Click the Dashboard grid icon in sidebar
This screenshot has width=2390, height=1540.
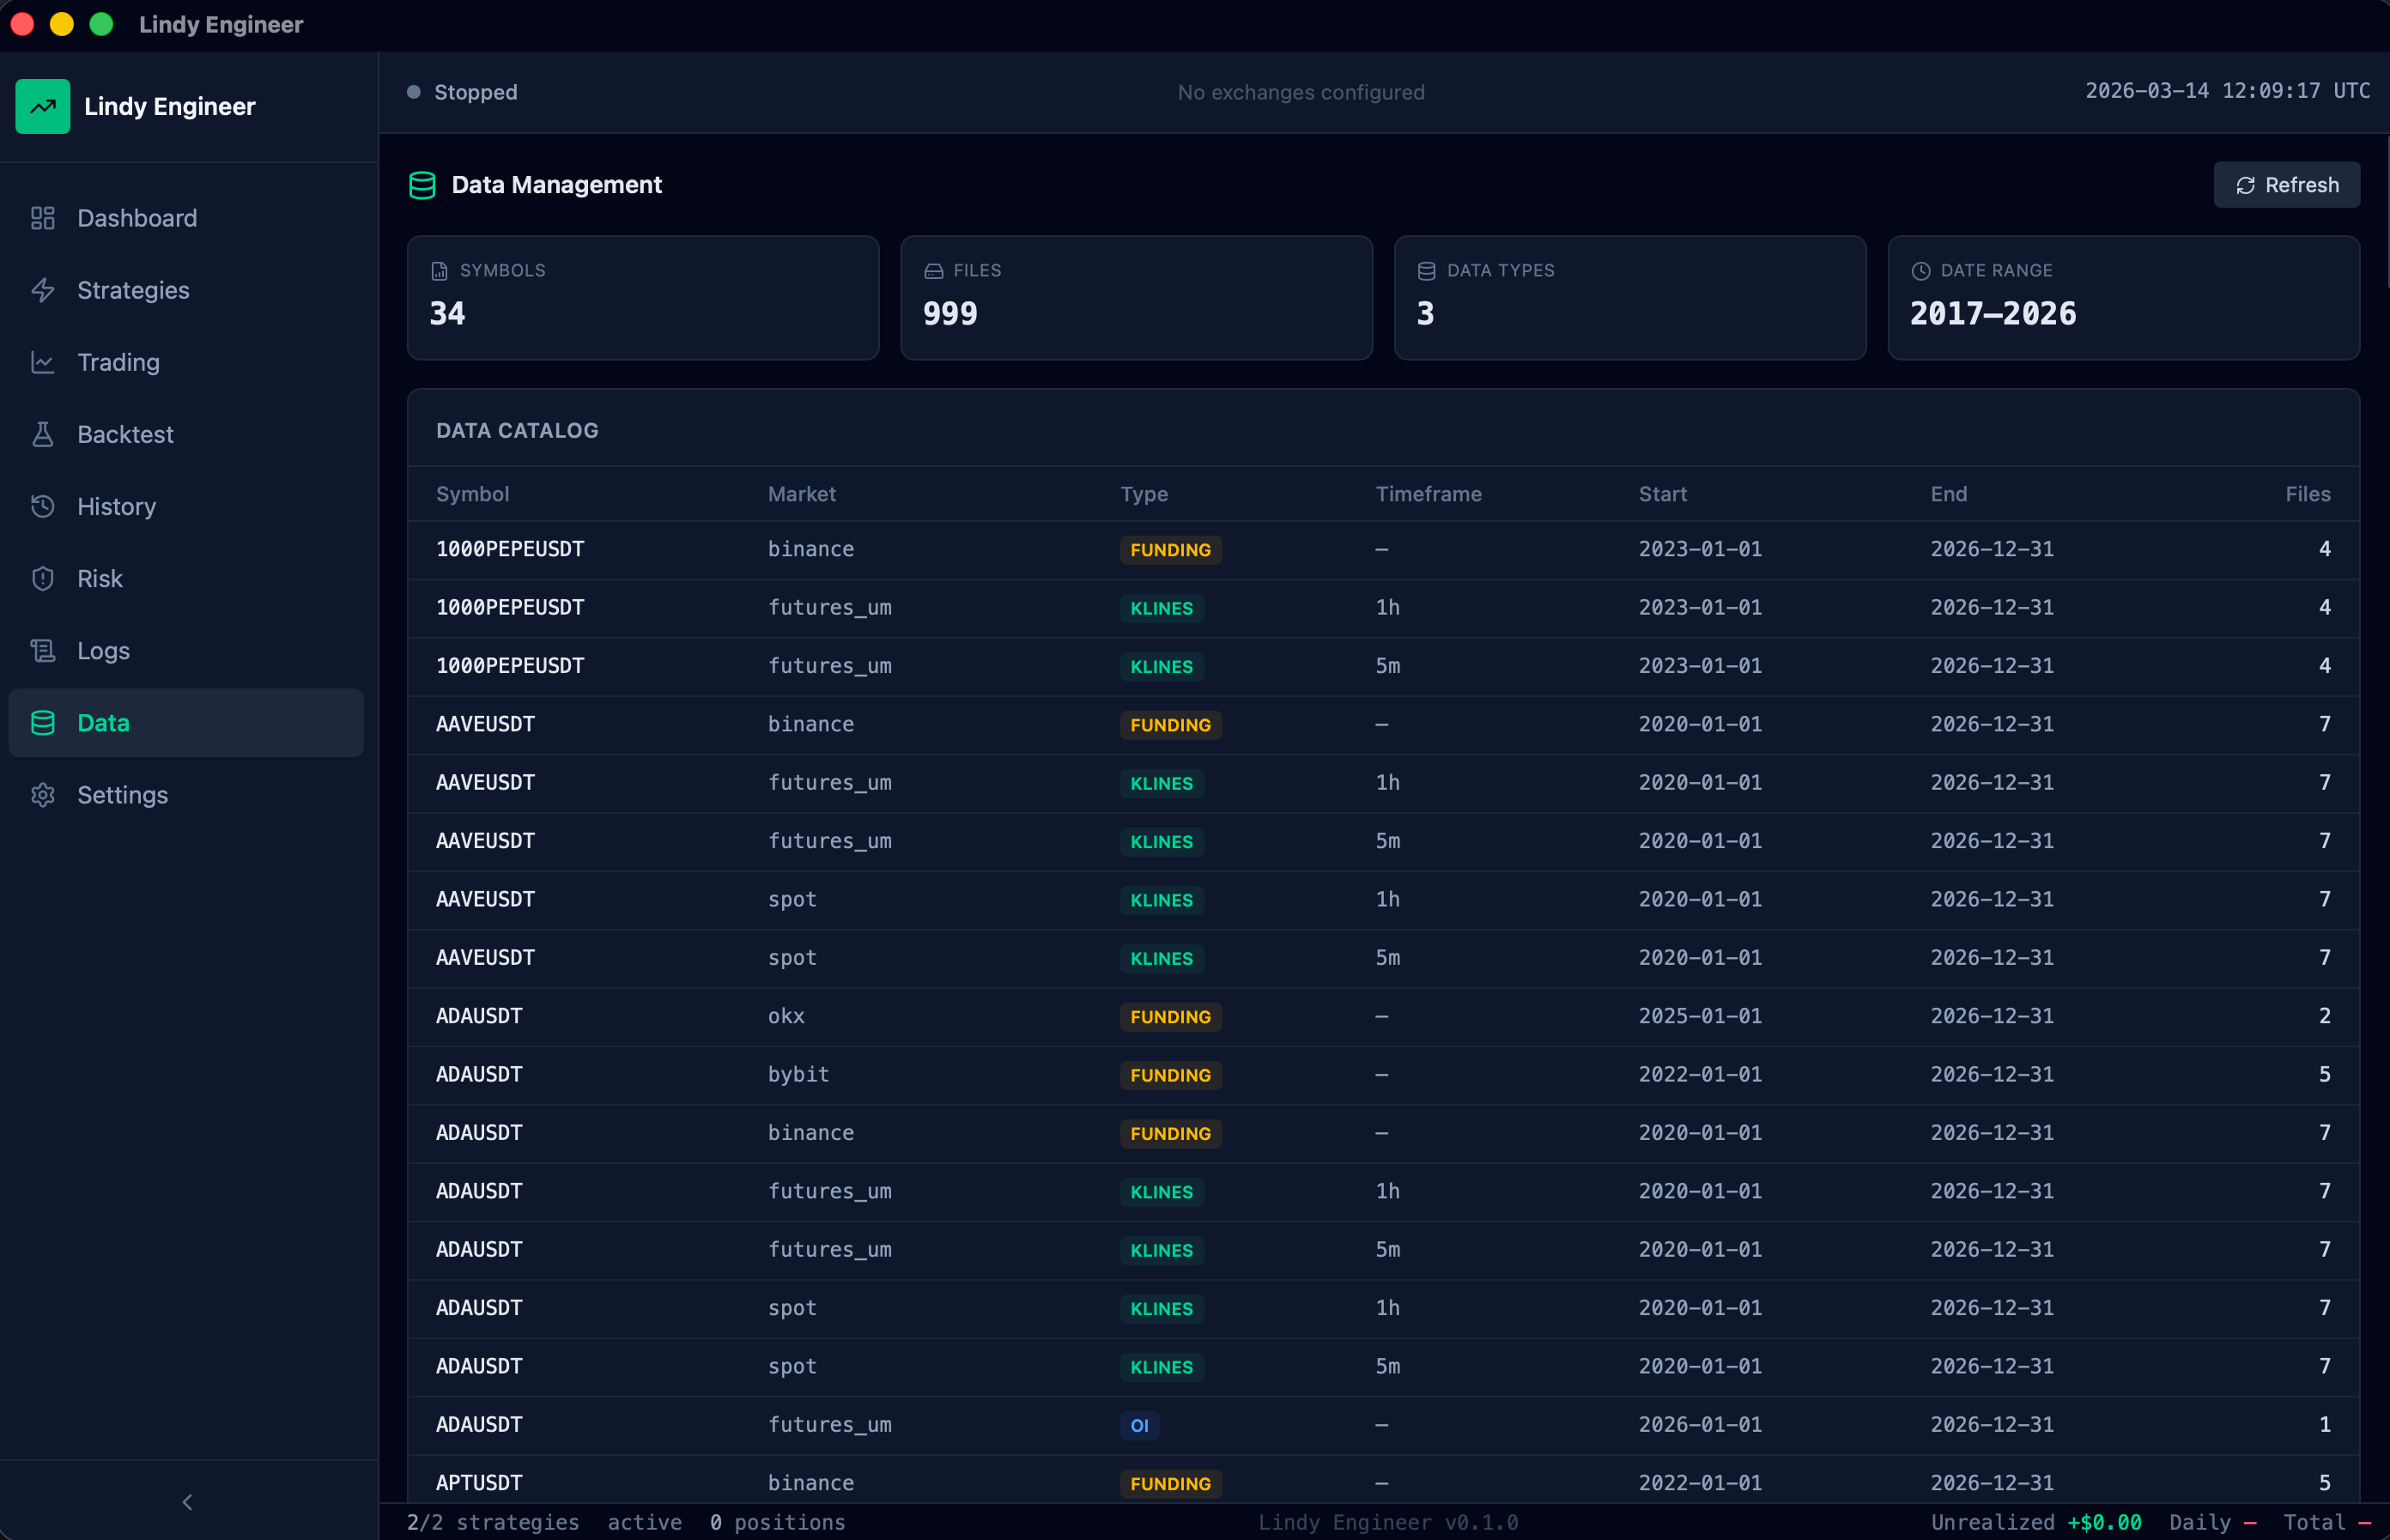tap(42, 218)
